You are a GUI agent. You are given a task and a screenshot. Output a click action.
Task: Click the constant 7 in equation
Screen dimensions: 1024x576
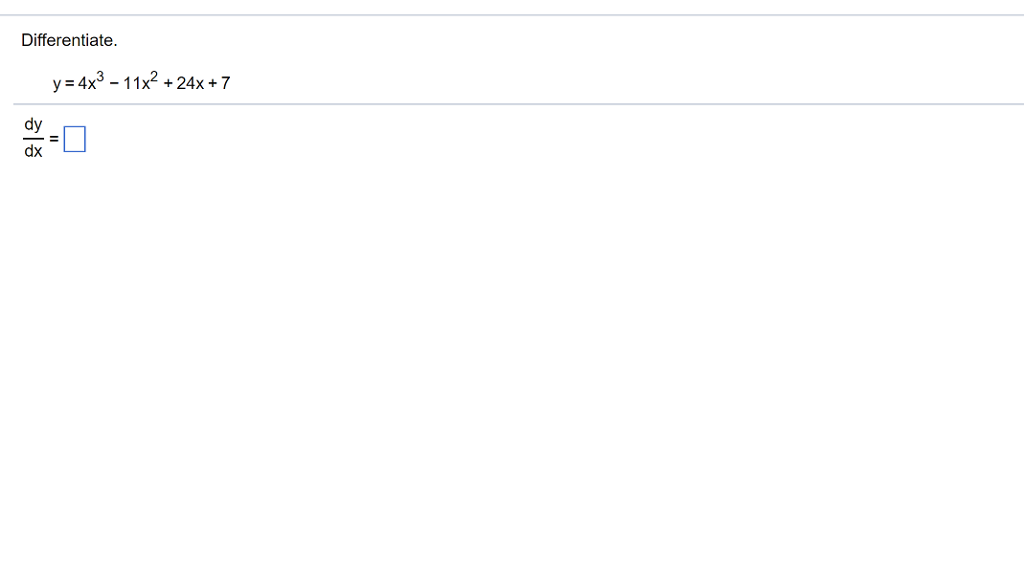point(226,84)
